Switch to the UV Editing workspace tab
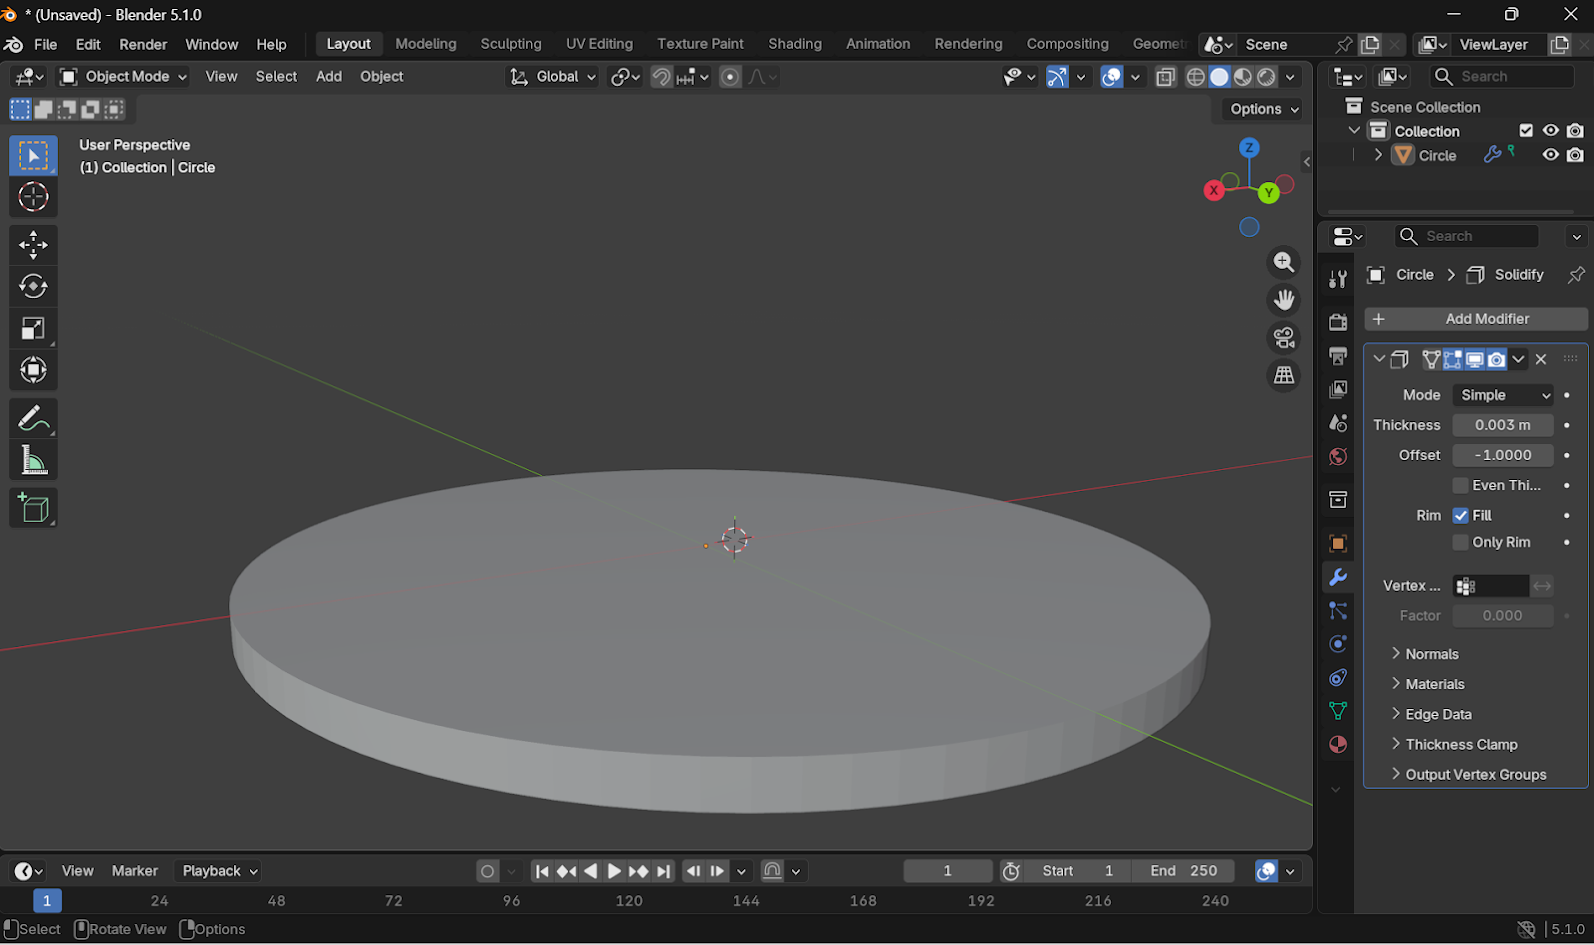 (x=599, y=44)
